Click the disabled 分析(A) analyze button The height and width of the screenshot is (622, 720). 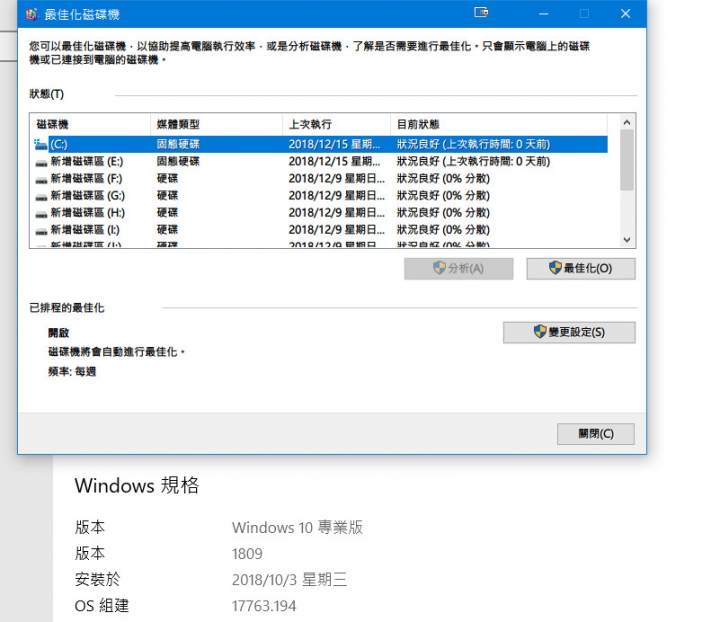click(x=458, y=269)
